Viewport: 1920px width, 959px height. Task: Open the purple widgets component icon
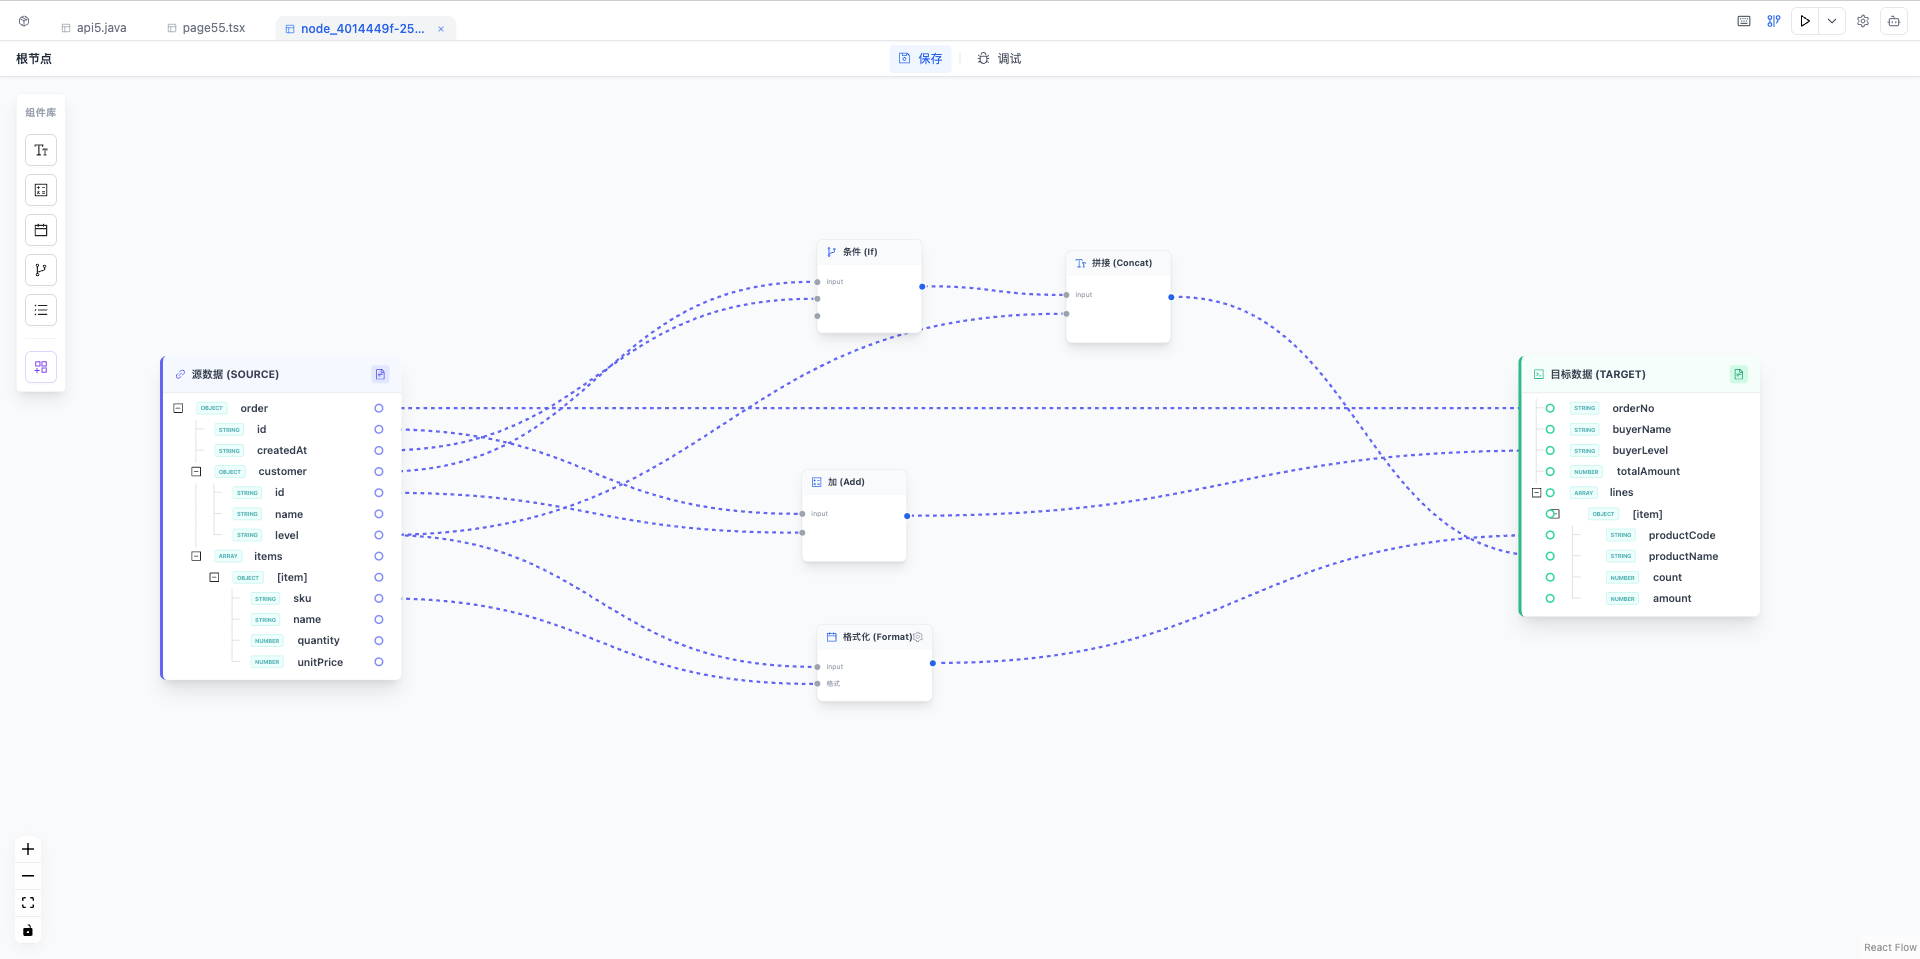point(41,367)
